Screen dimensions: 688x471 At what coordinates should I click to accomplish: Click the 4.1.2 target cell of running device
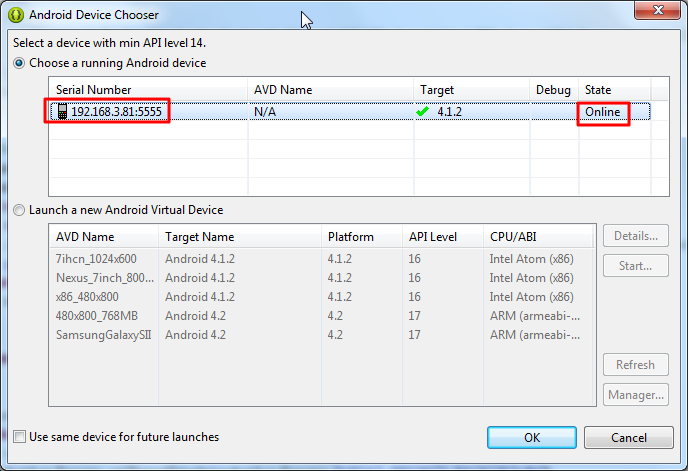[449, 111]
